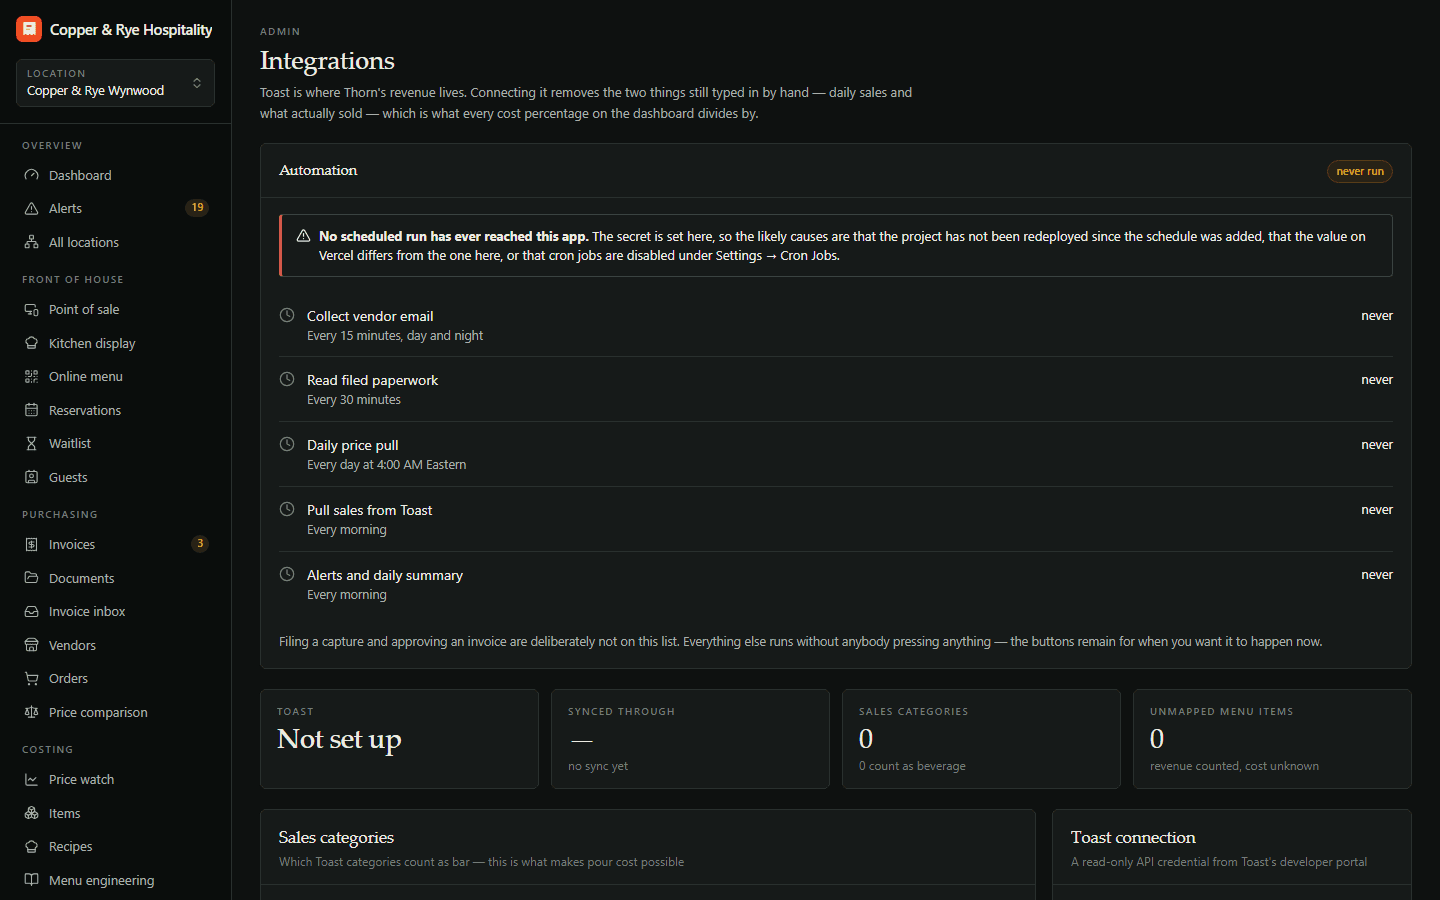Click the Orders shopping cart icon
This screenshot has height=900, width=1440.
click(31, 678)
